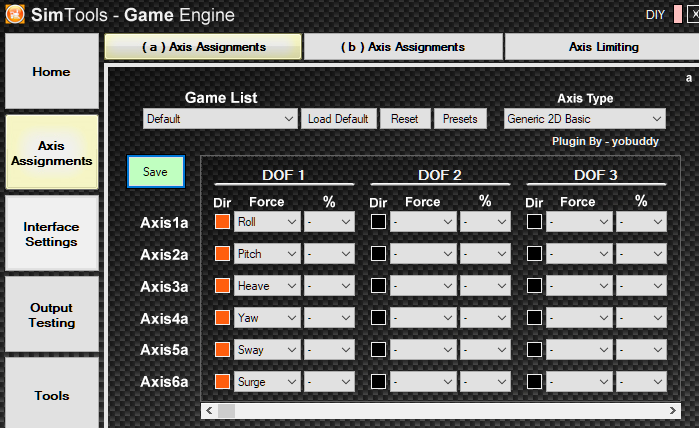Click the 'Plugin By - yobuddy' text
Screen dimensions: 699x428
point(605,141)
